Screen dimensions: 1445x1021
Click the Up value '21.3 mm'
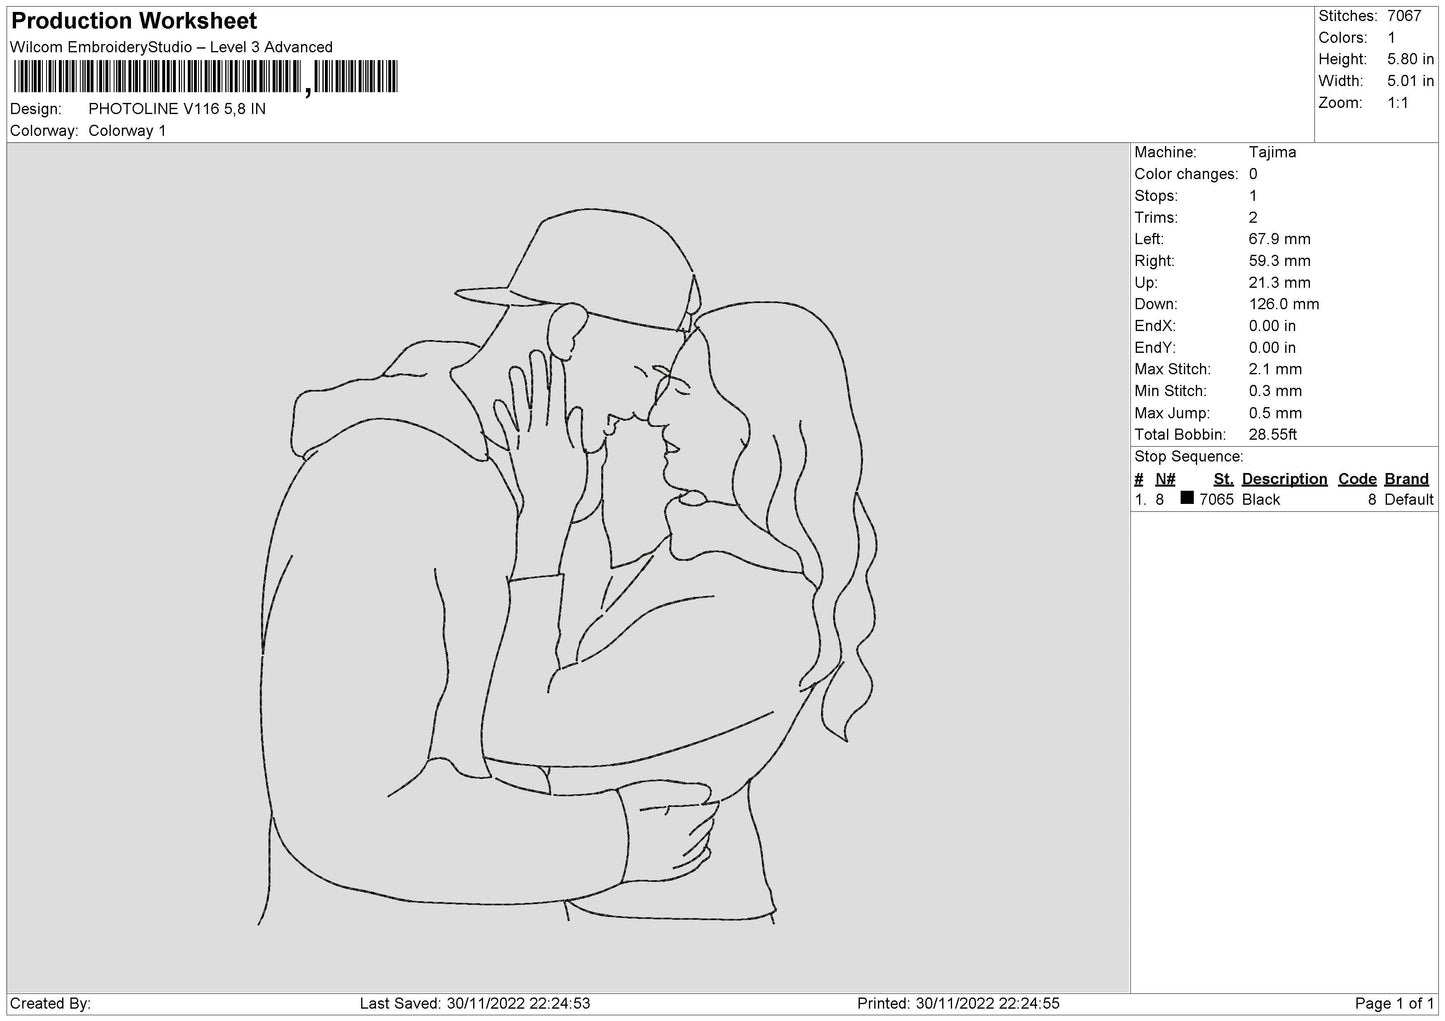coord(1279,283)
